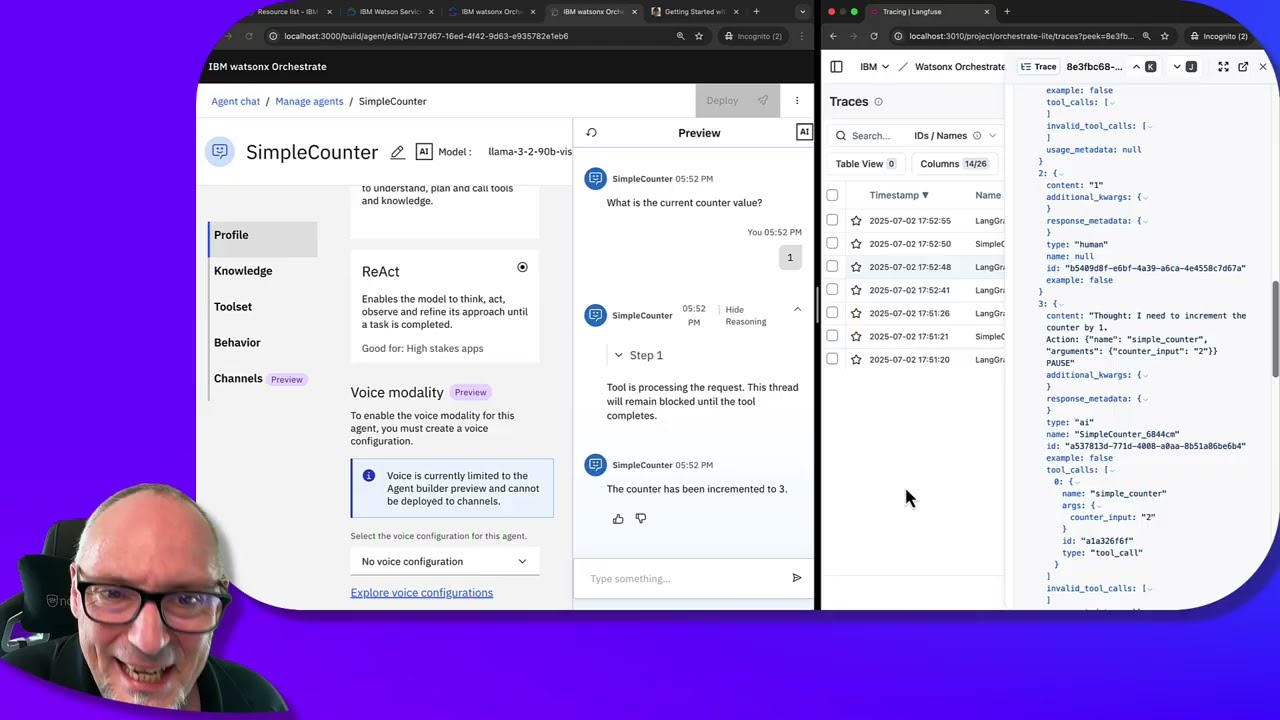The width and height of the screenshot is (1280, 720).
Task: Click the localhost:3000 address bar
Action: (x=470, y=36)
